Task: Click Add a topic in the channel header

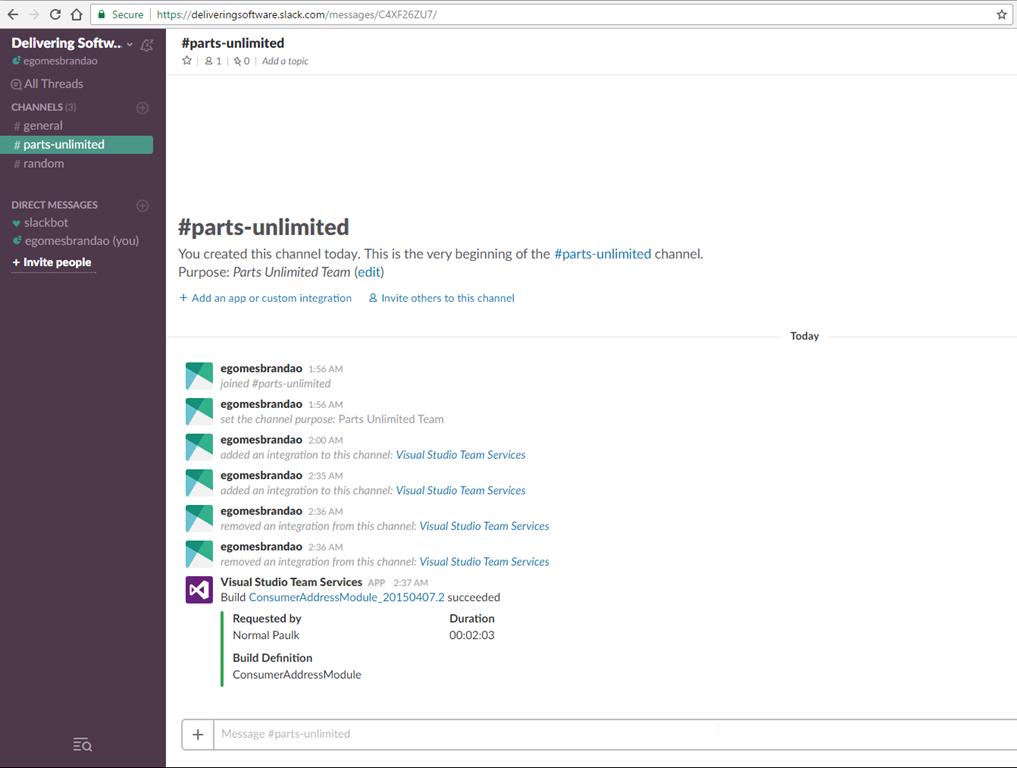Action: 285,61
